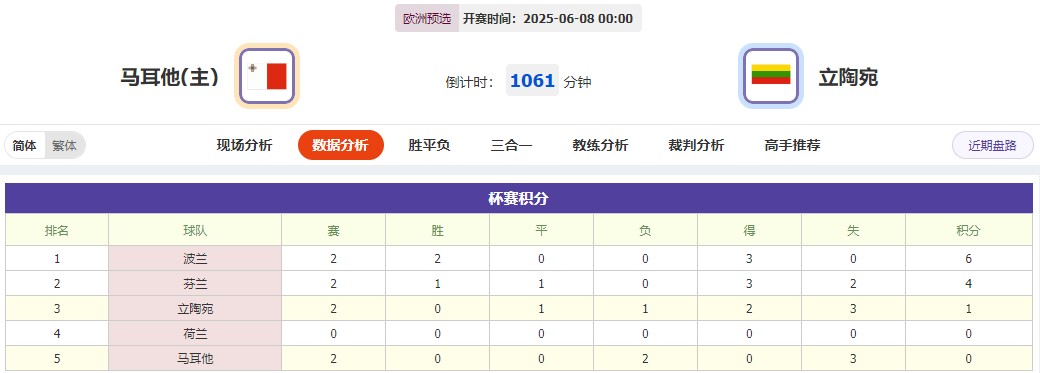Open the 三合一 tab

[511, 145]
